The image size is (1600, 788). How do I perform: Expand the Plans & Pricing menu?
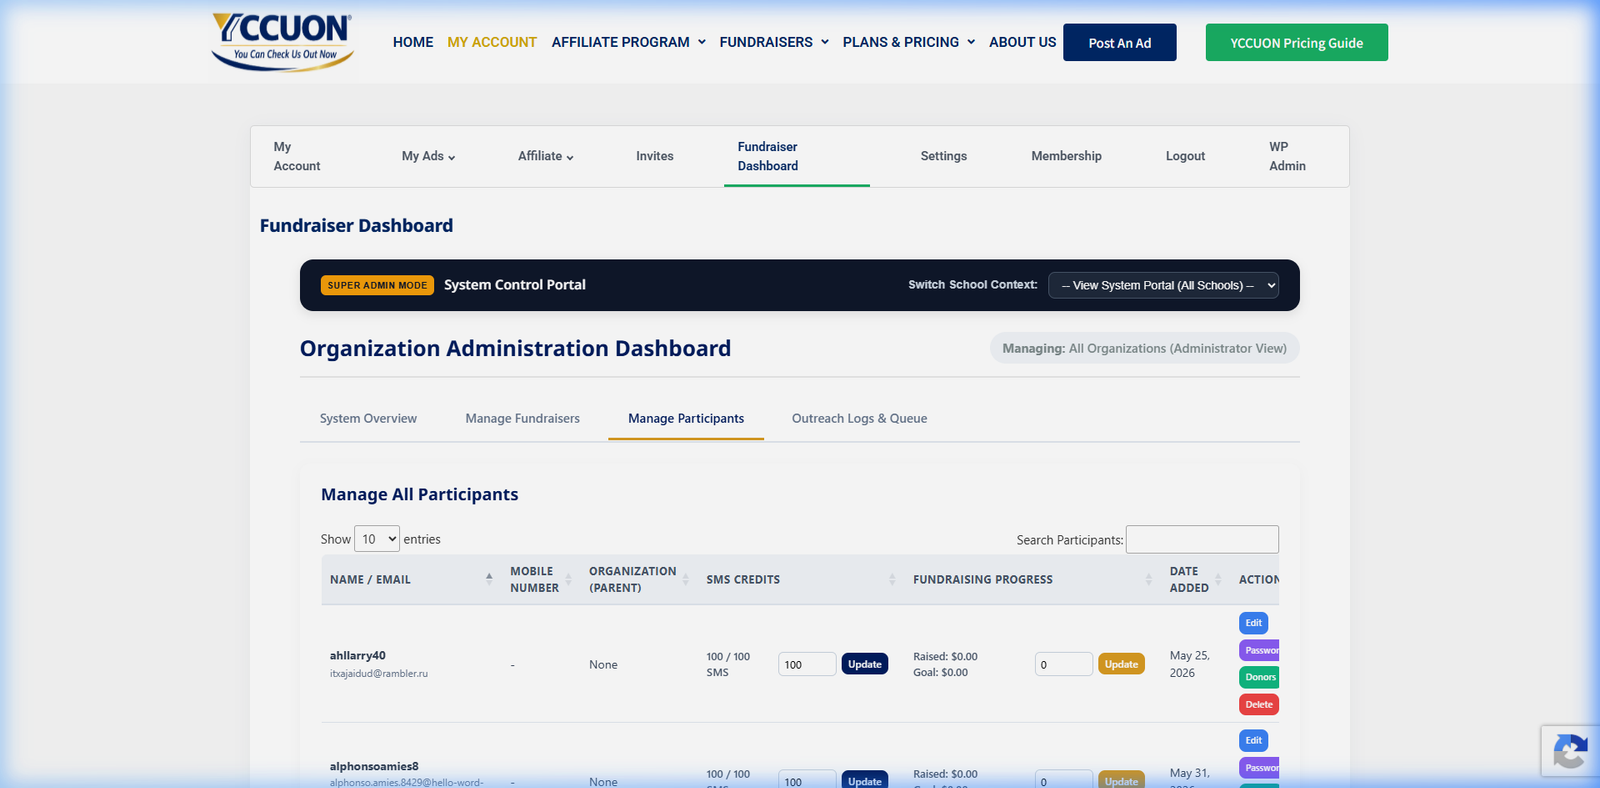coord(908,42)
